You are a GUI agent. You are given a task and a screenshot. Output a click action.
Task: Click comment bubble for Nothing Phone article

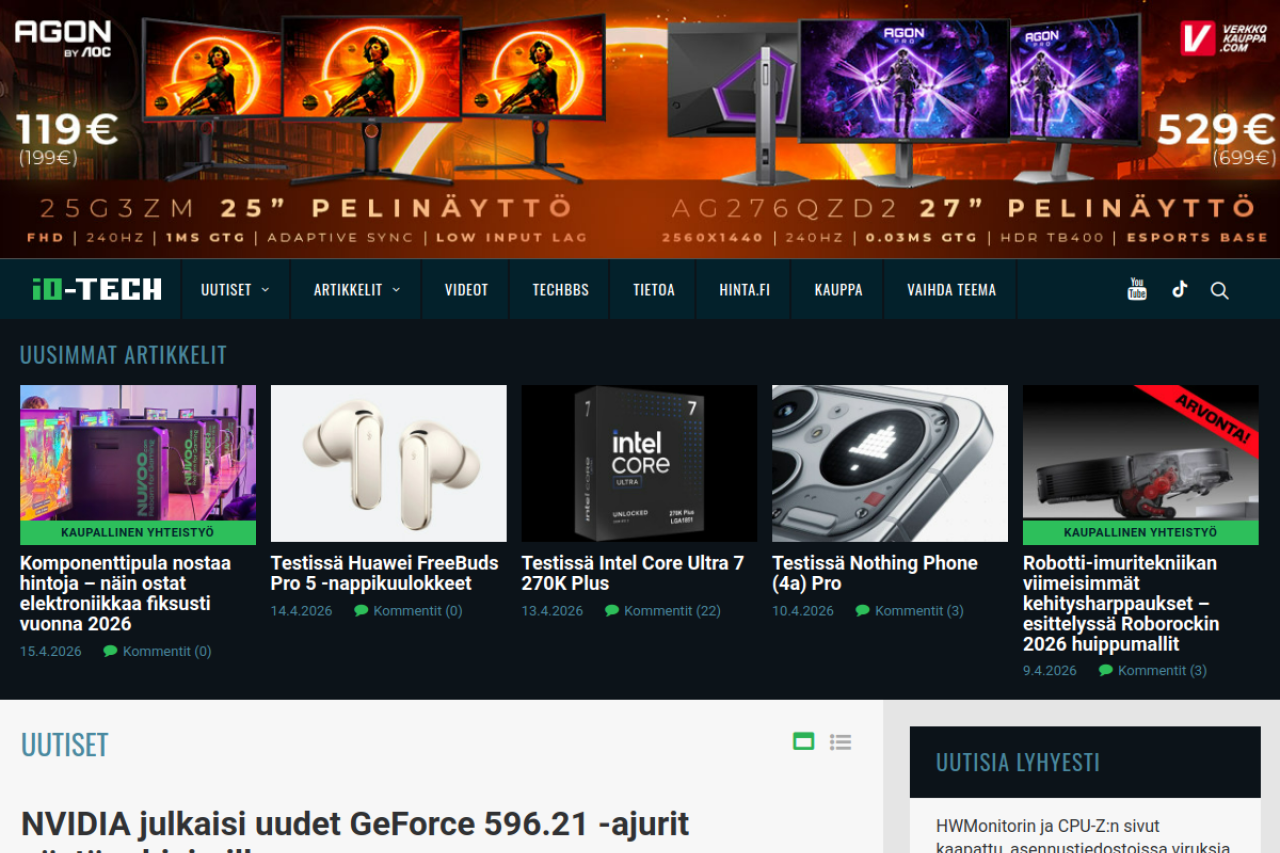[x=863, y=611]
